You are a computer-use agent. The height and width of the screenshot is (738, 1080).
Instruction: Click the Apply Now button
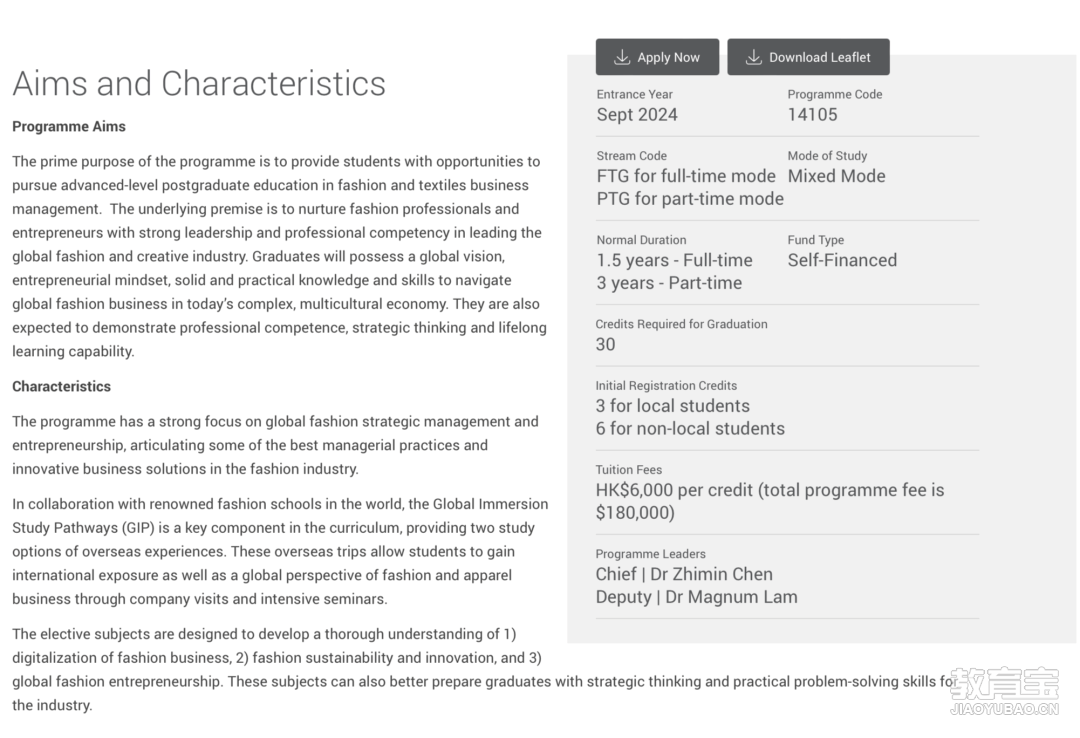tap(657, 57)
